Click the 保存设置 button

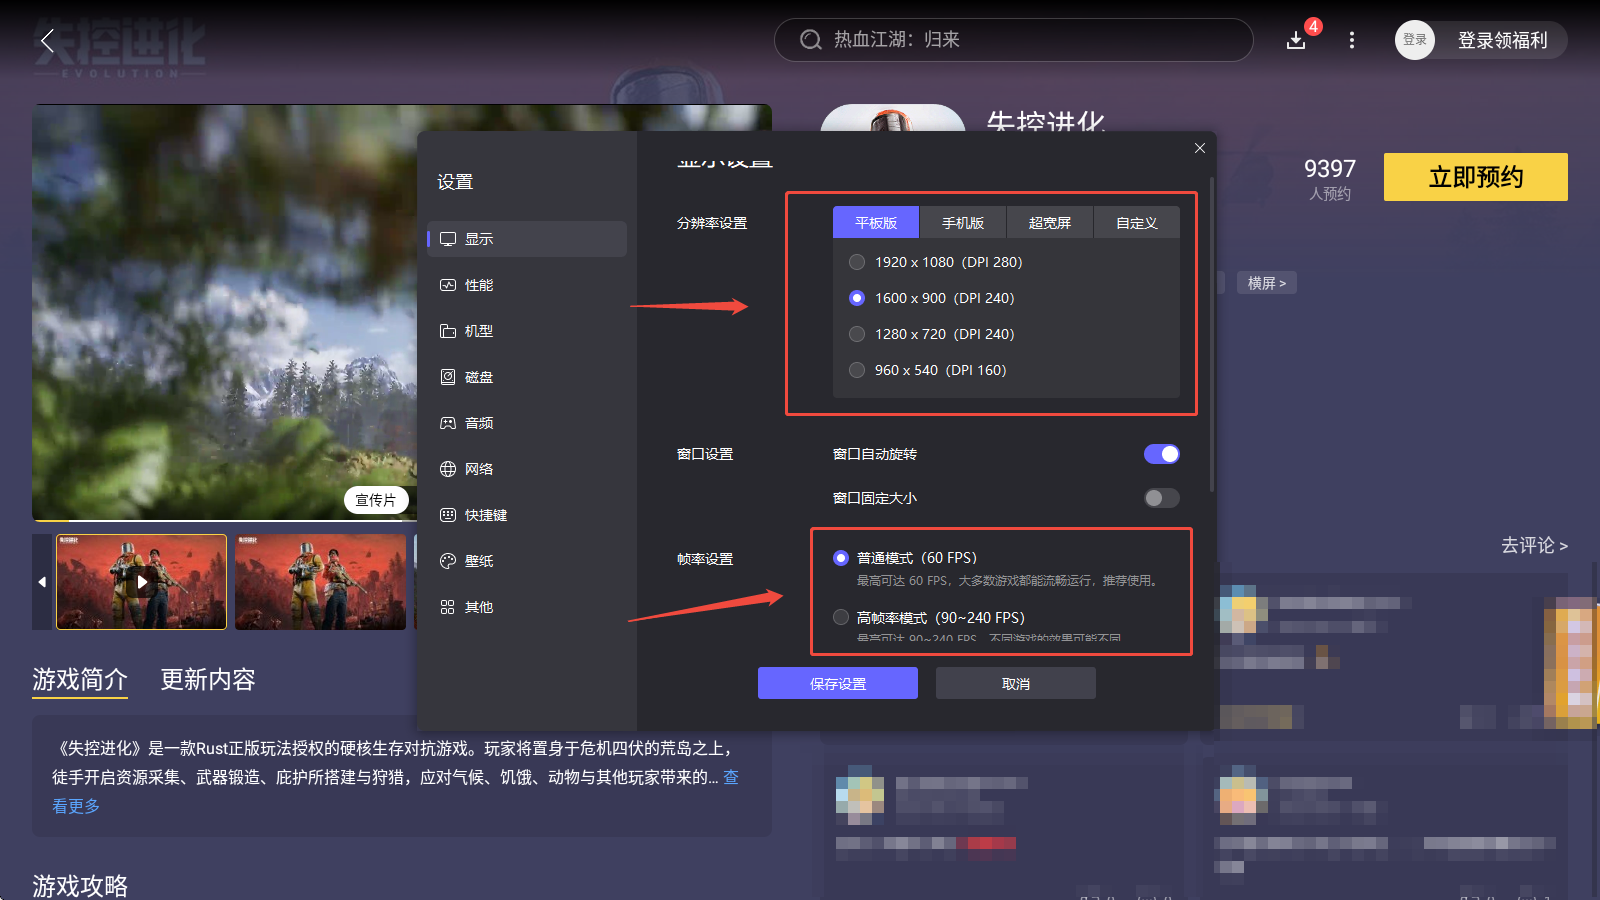[838, 684]
